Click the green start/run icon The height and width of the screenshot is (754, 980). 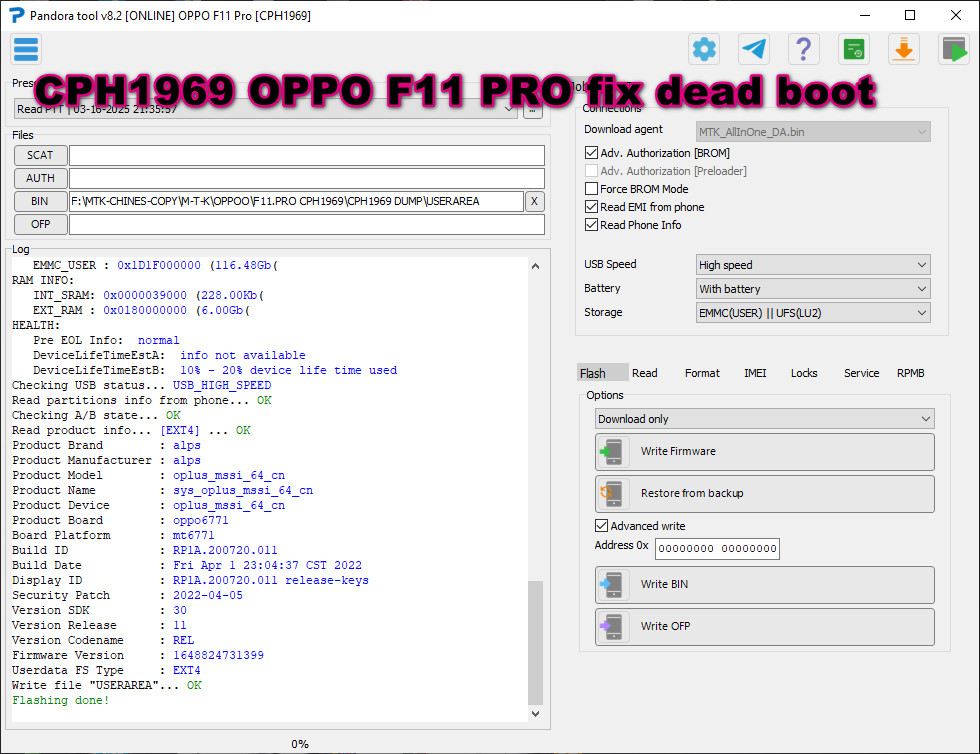tap(953, 49)
